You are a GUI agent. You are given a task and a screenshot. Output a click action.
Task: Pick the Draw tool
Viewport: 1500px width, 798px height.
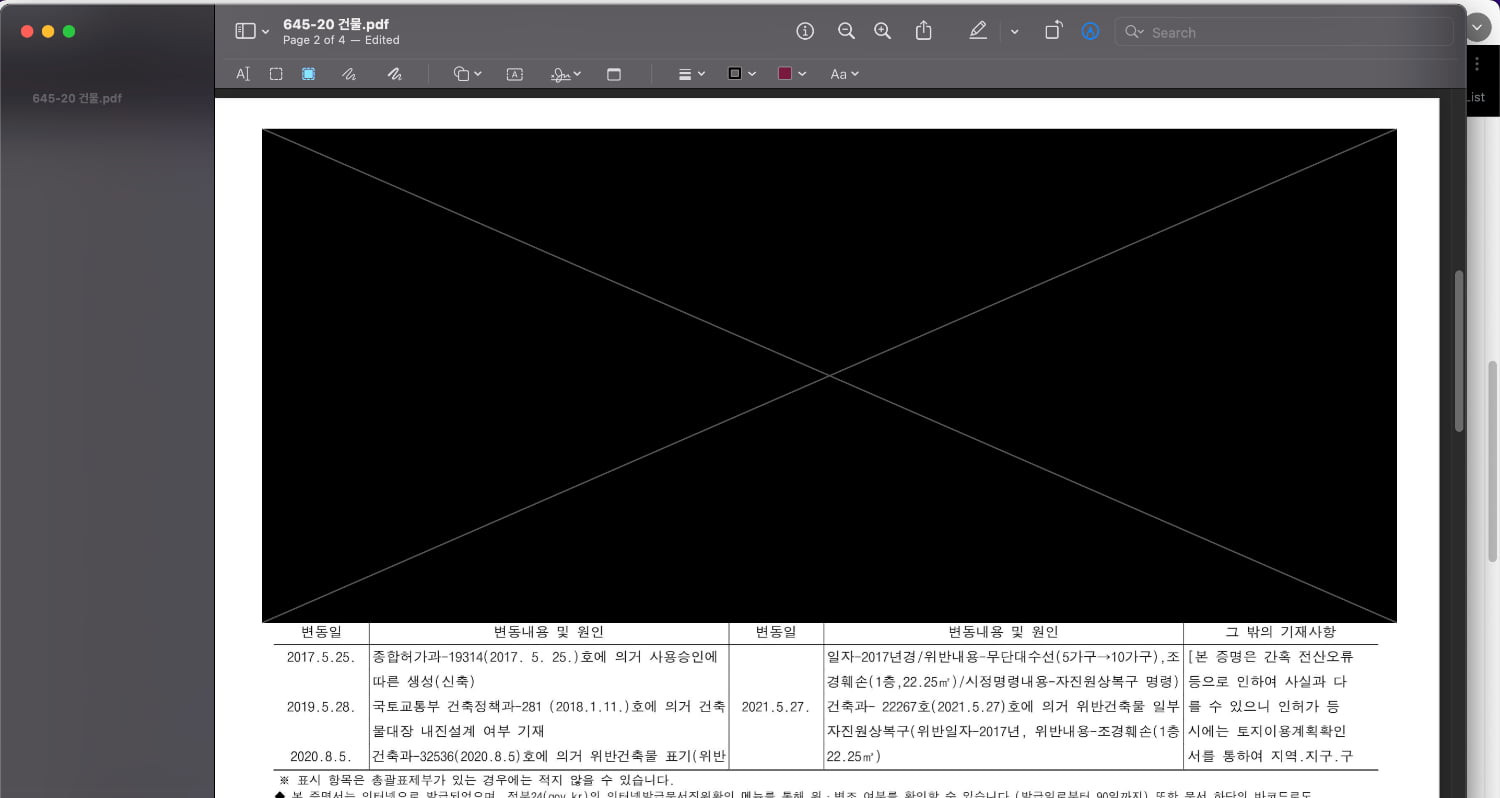click(394, 74)
